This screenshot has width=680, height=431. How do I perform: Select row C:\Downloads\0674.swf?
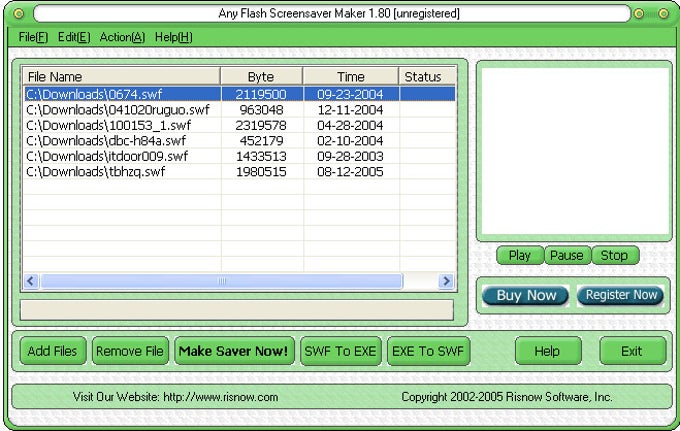pos(239,94)
